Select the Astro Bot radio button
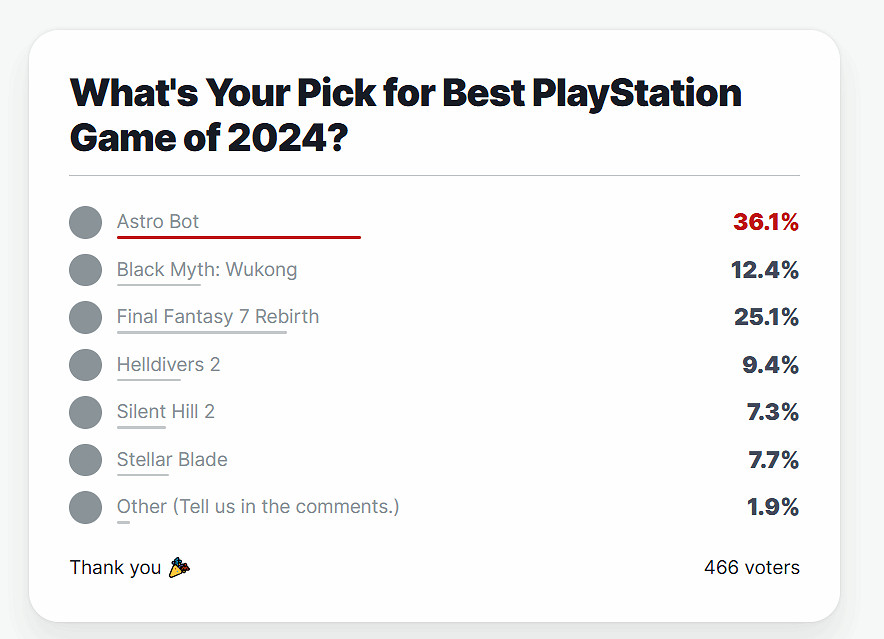884x639 pixels. click(86, 222)
